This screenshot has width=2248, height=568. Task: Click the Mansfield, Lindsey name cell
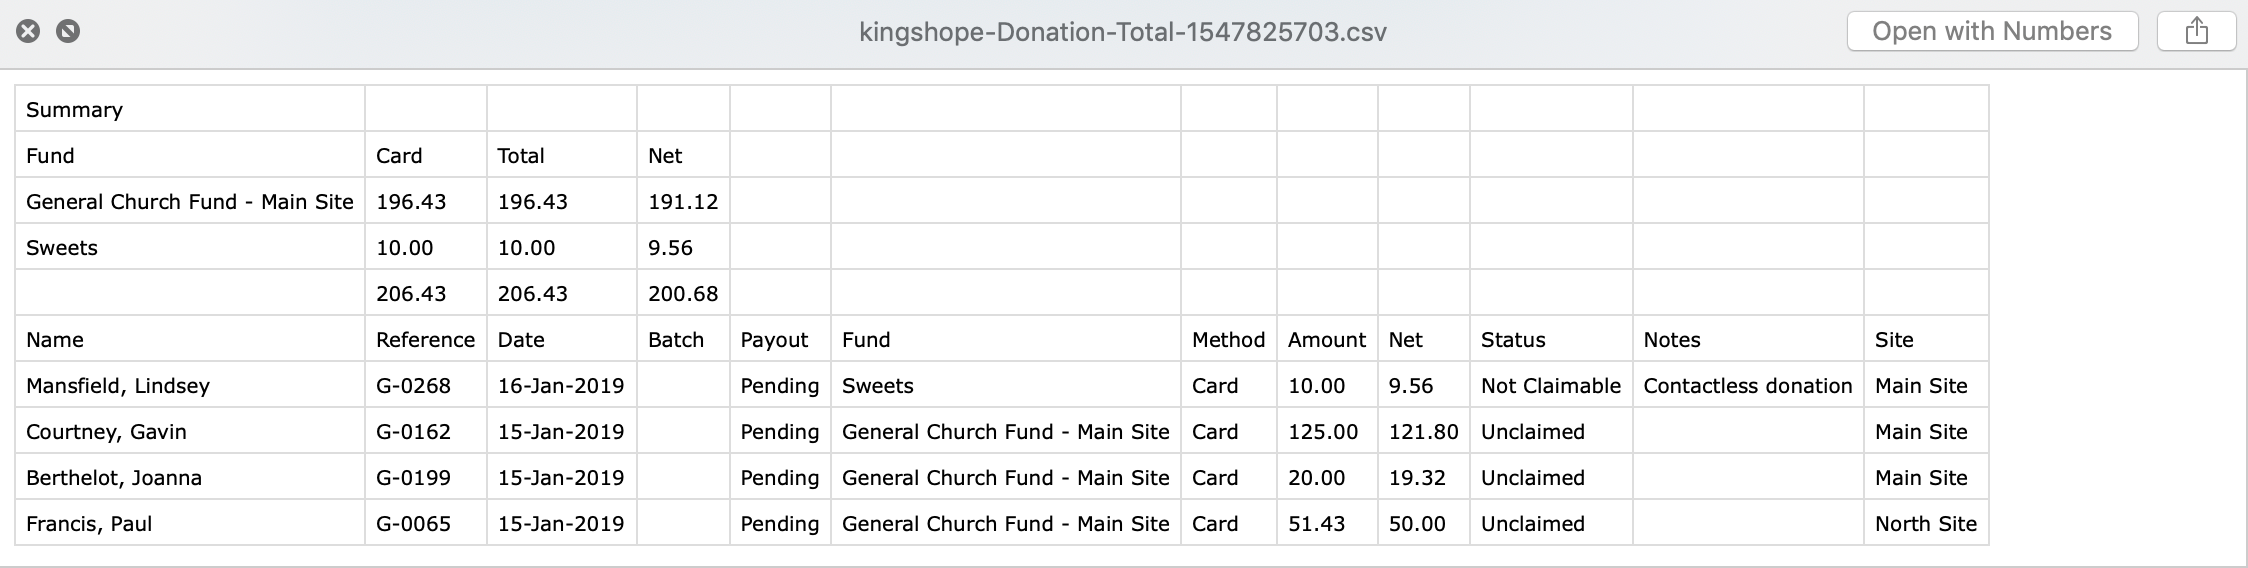pos(190,385)
